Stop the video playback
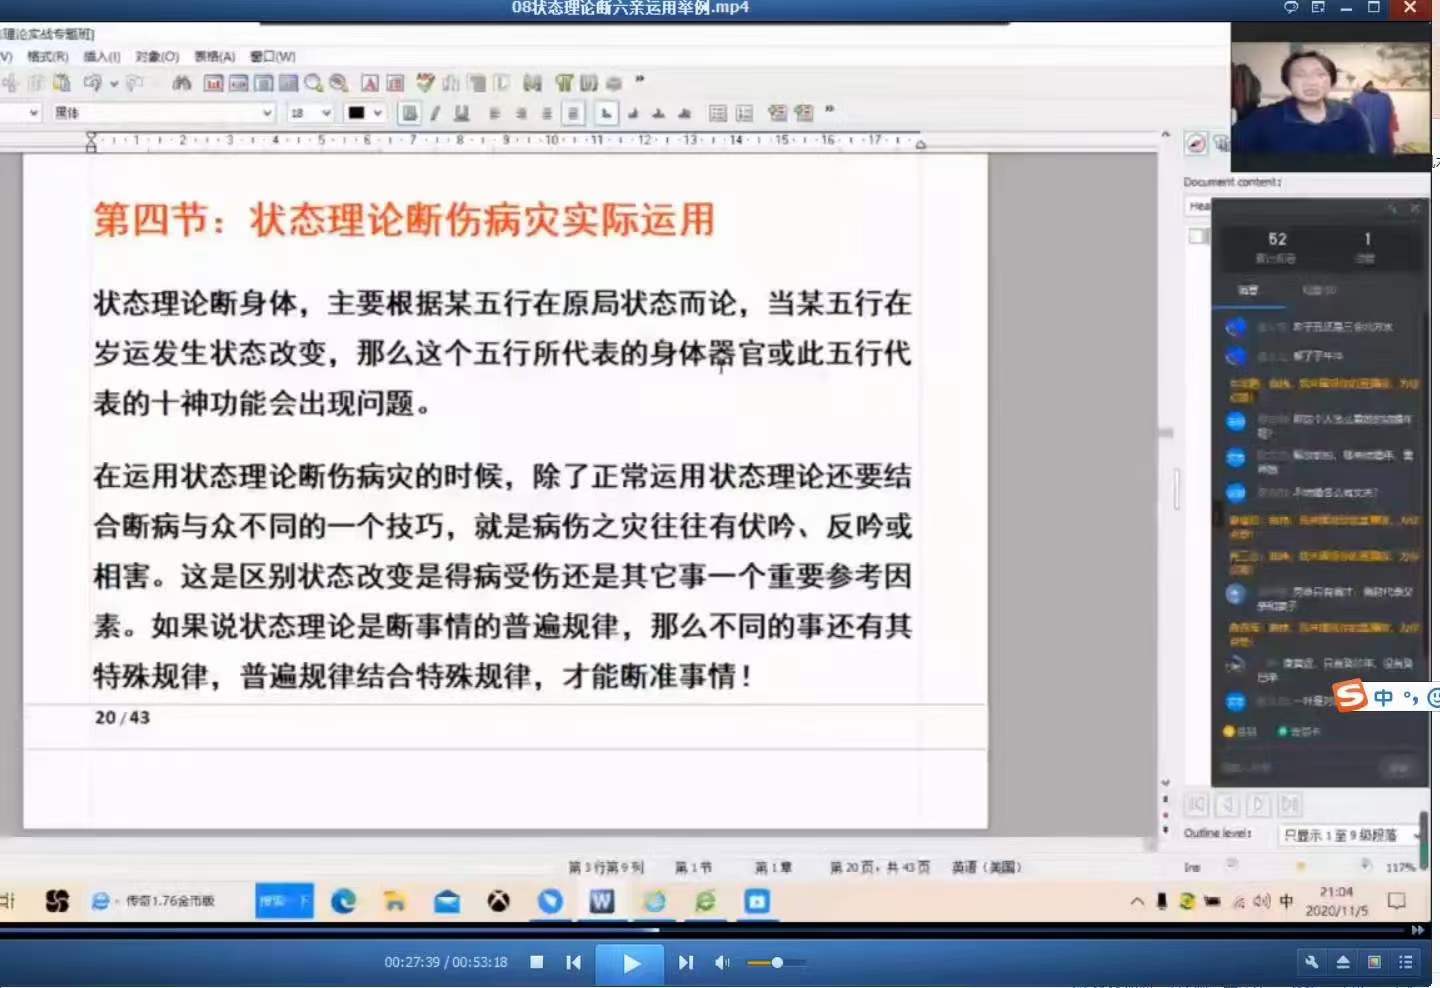1440x988 pixels. 537,962
